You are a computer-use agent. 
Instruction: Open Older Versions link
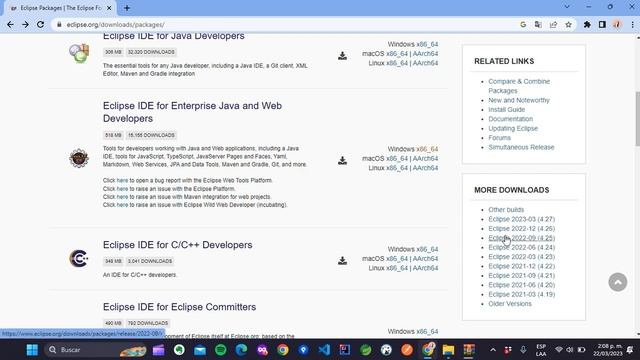[x=510, y=303]
